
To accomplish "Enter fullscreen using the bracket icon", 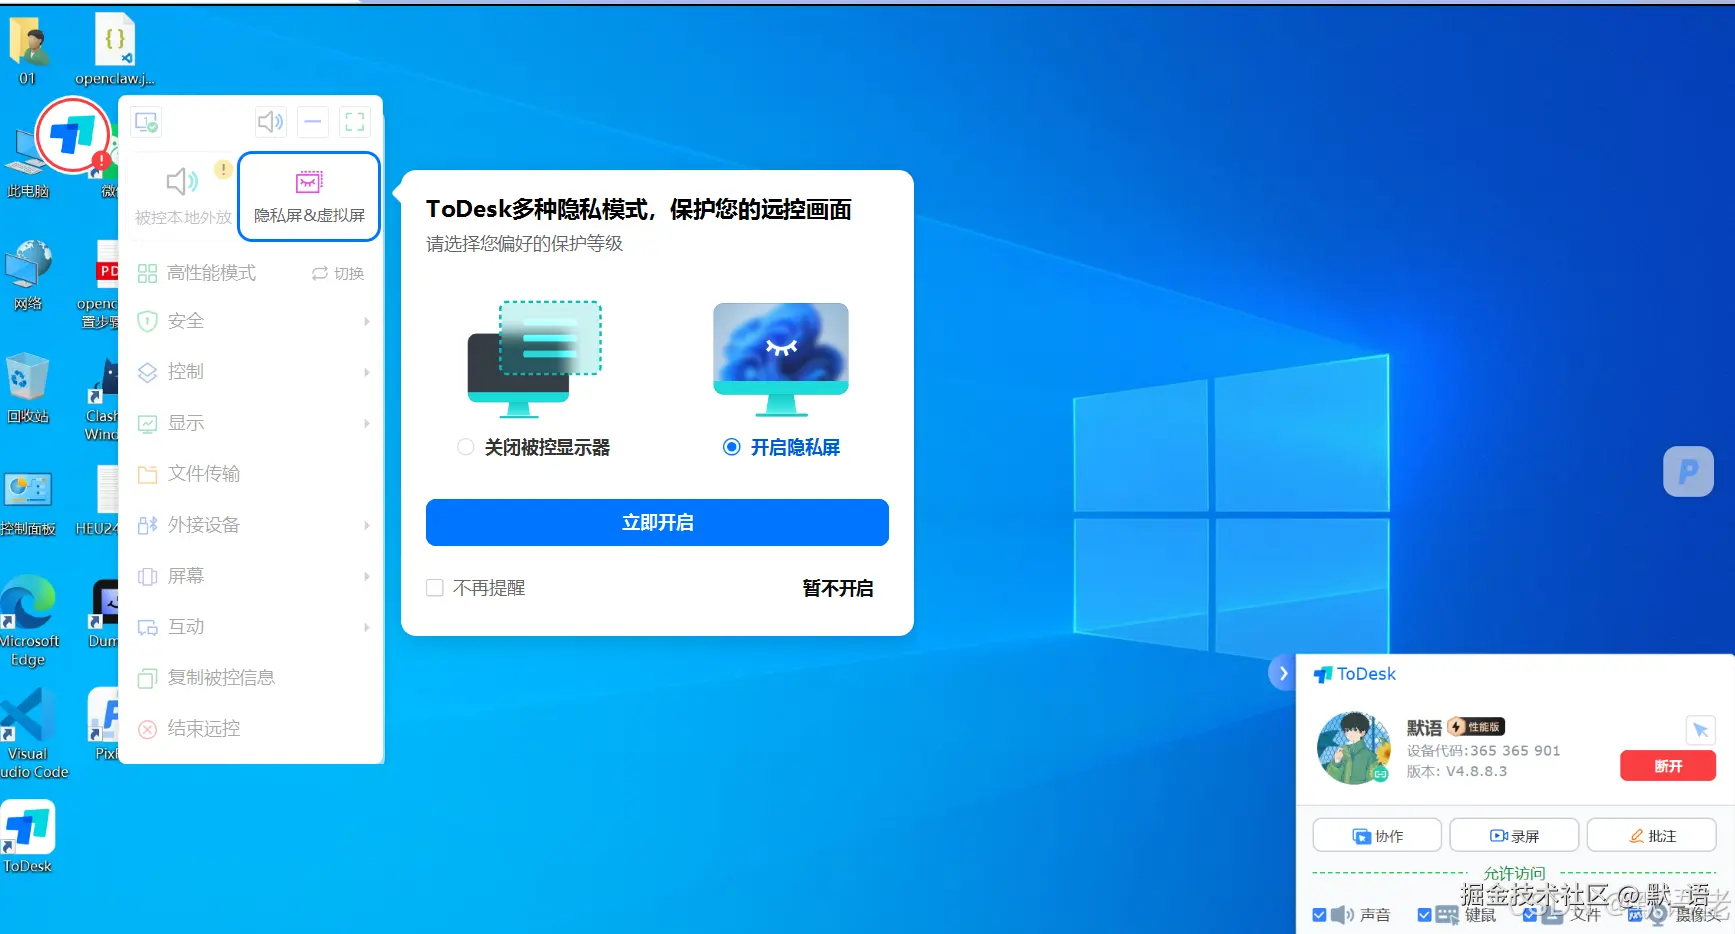I will pos(355,122).
